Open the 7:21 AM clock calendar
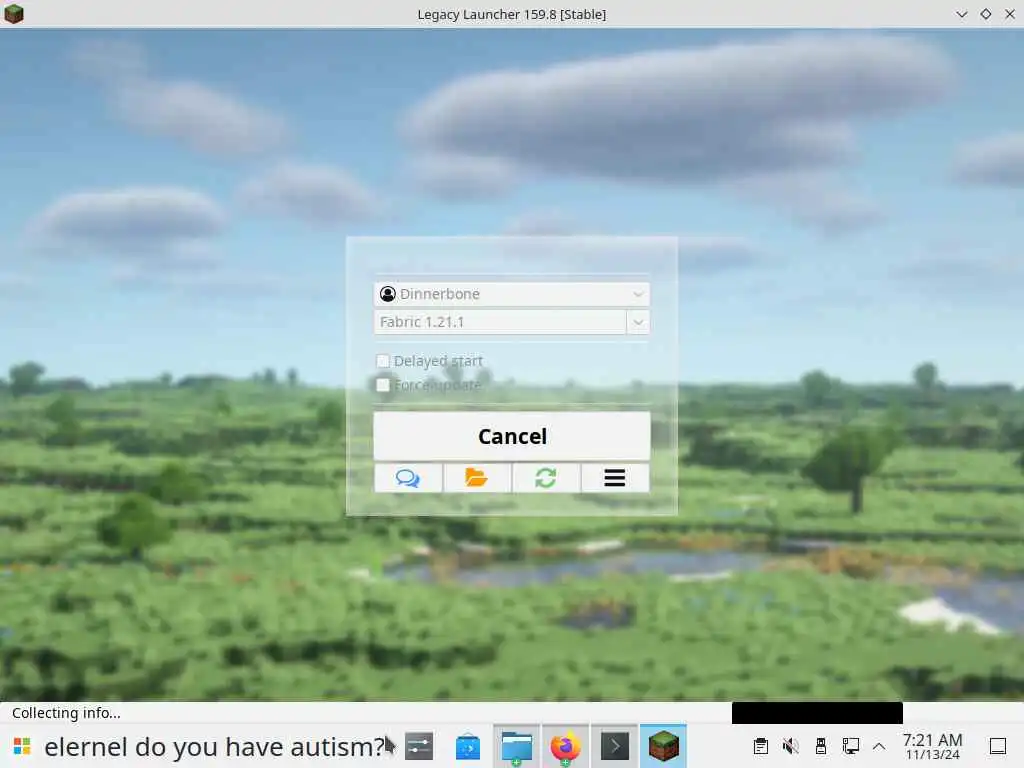Viewport: 1024px width, 768px height. click(x=933, y=746)
